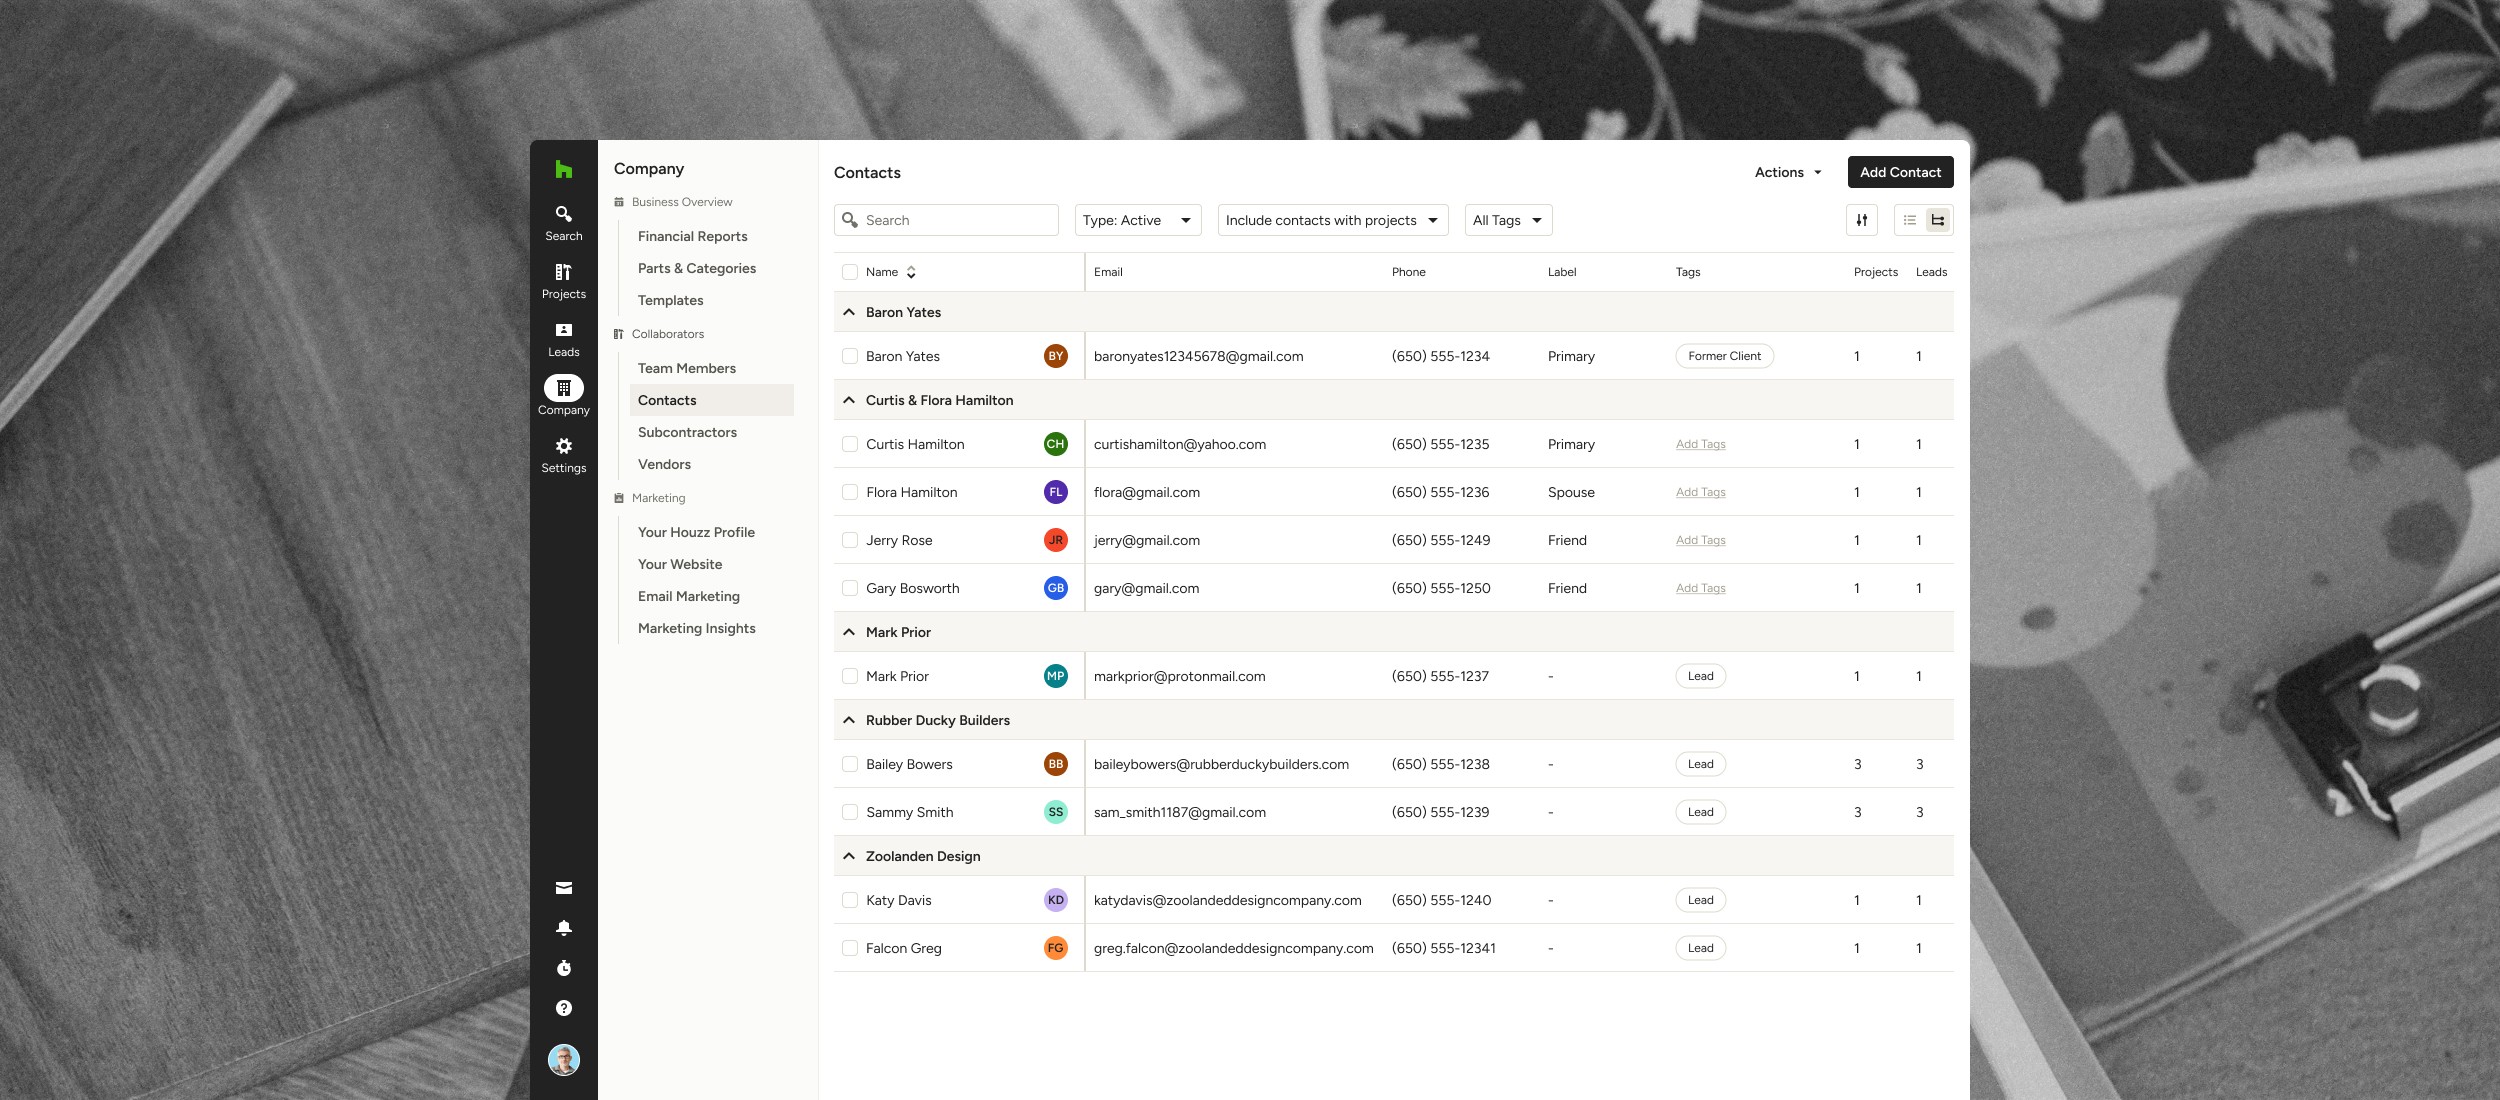This screenshot has height=1100, width=2500.
Task: Select all contacts with header checkbox
Action: (x=850, y=271)
